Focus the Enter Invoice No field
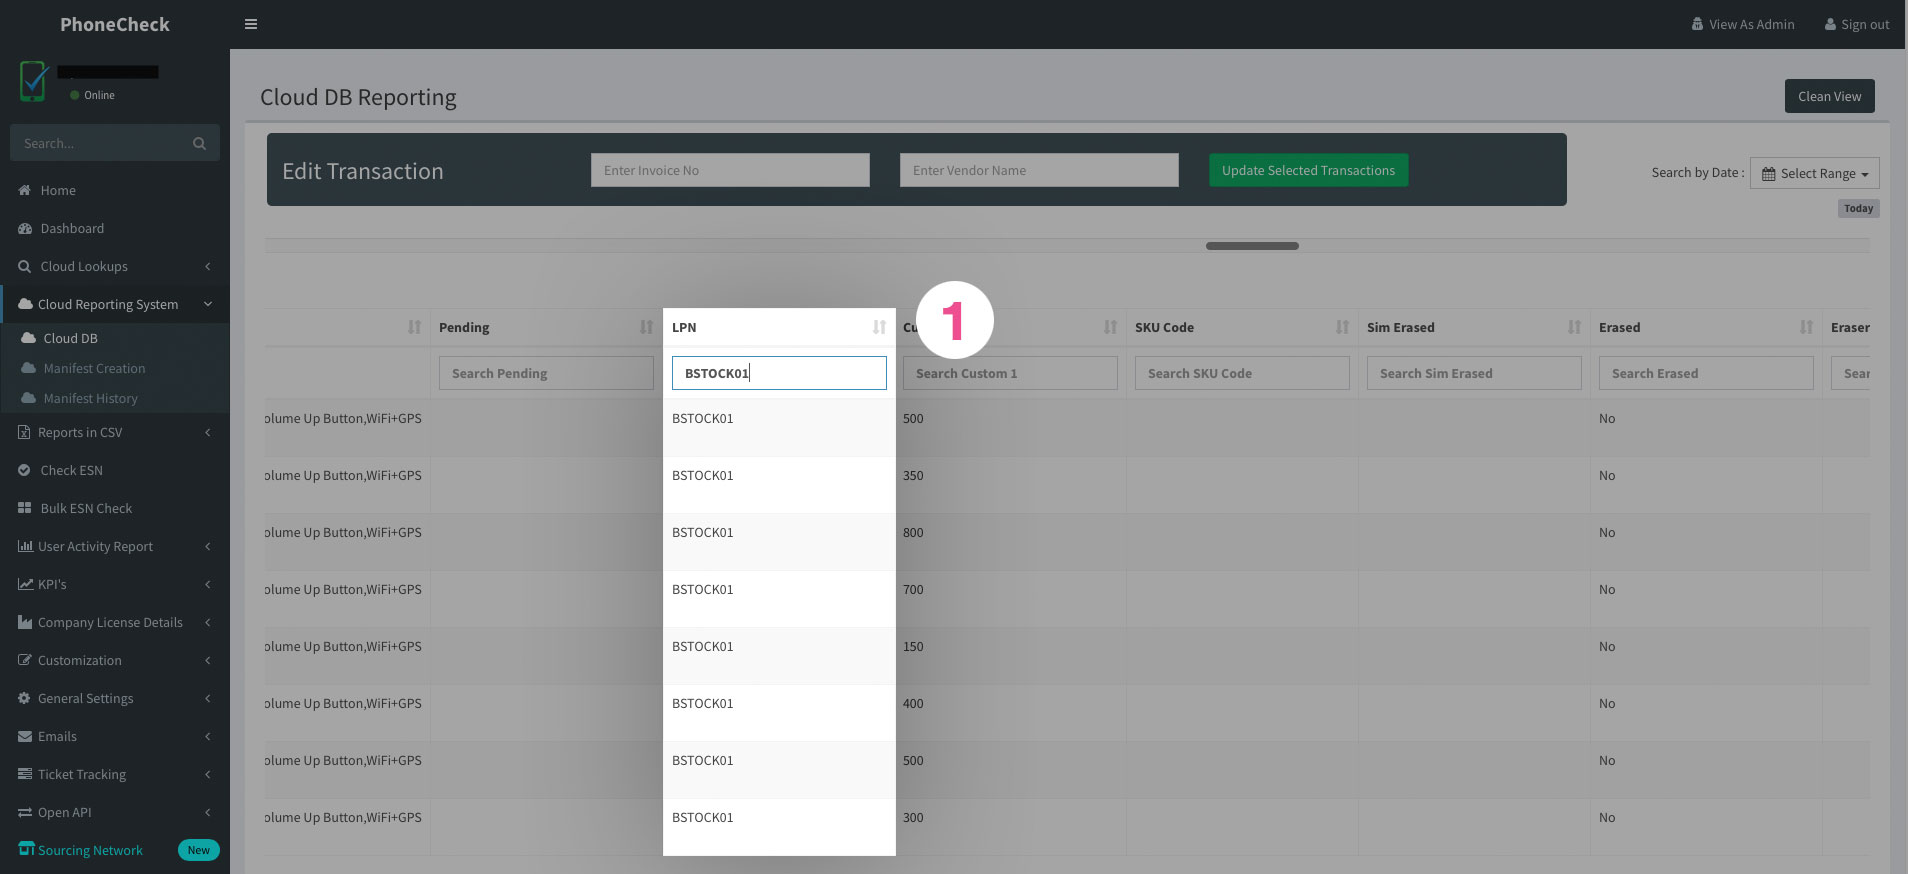This screenshot has height=874, width=1908. click(x=730, y=170)
